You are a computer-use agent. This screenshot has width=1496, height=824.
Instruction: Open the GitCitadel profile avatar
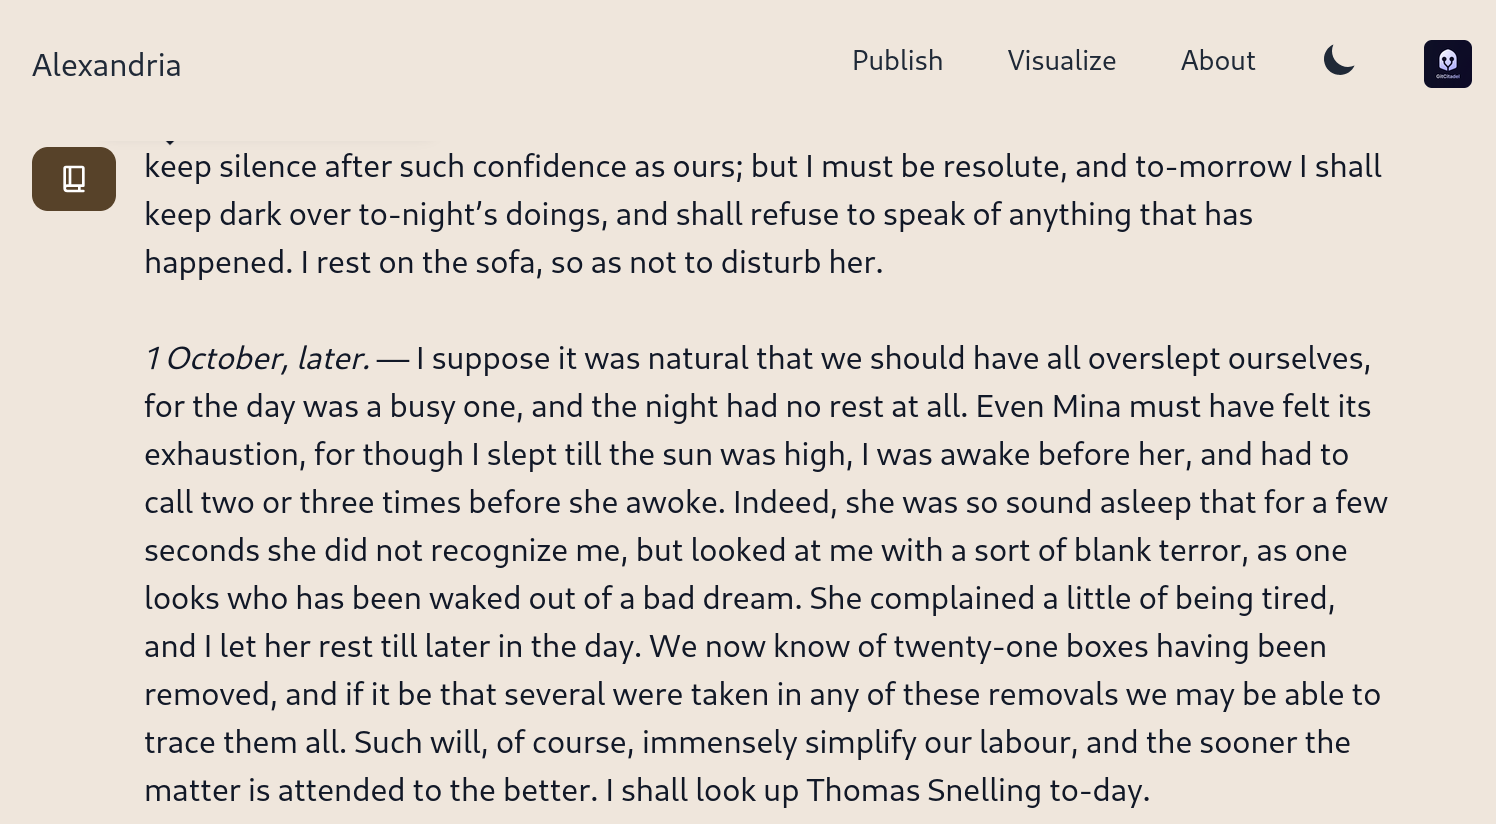pos(1447,64)
